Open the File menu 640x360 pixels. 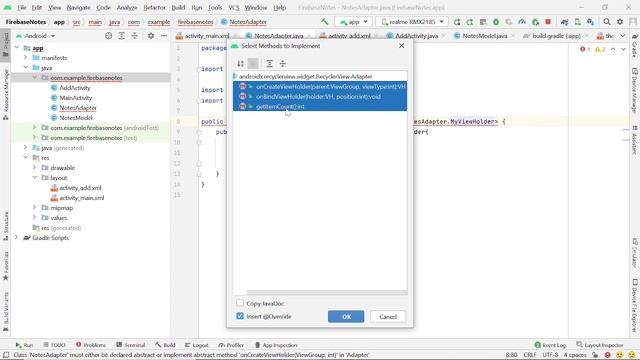point(22,7)
